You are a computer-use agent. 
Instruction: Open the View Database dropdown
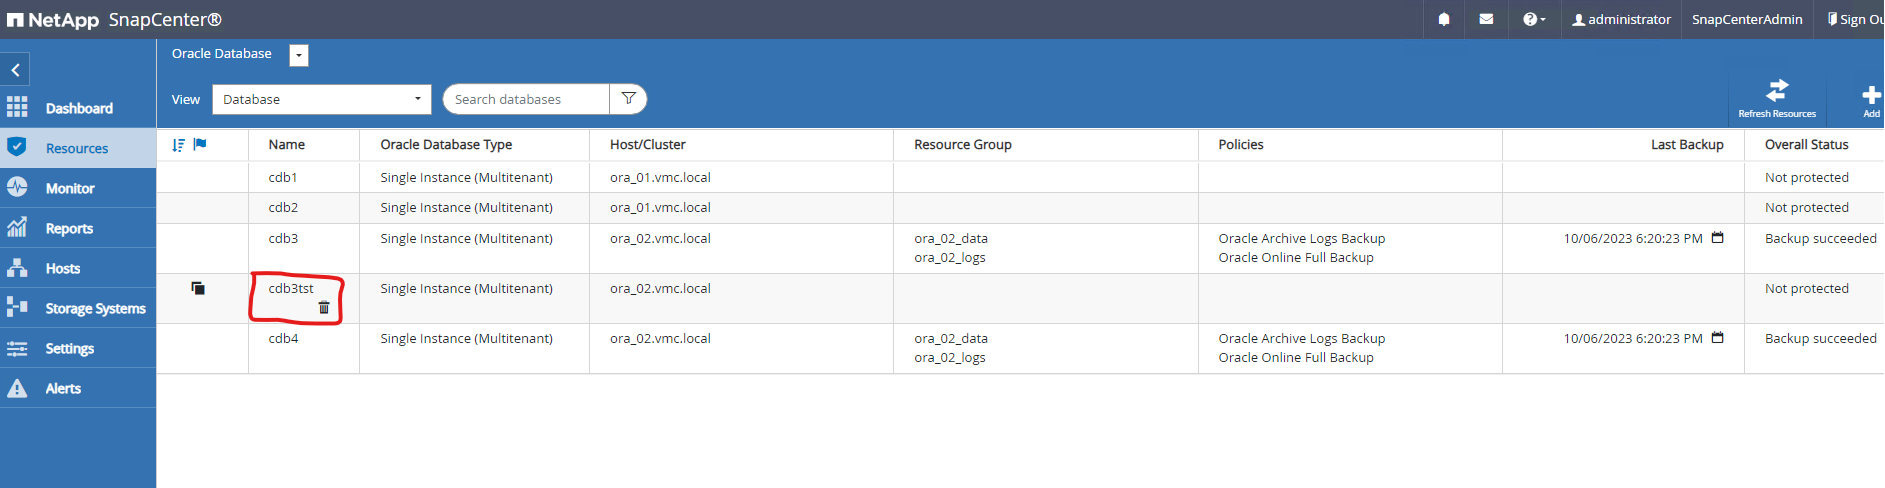pyautogui.click(x=321, y=99)
